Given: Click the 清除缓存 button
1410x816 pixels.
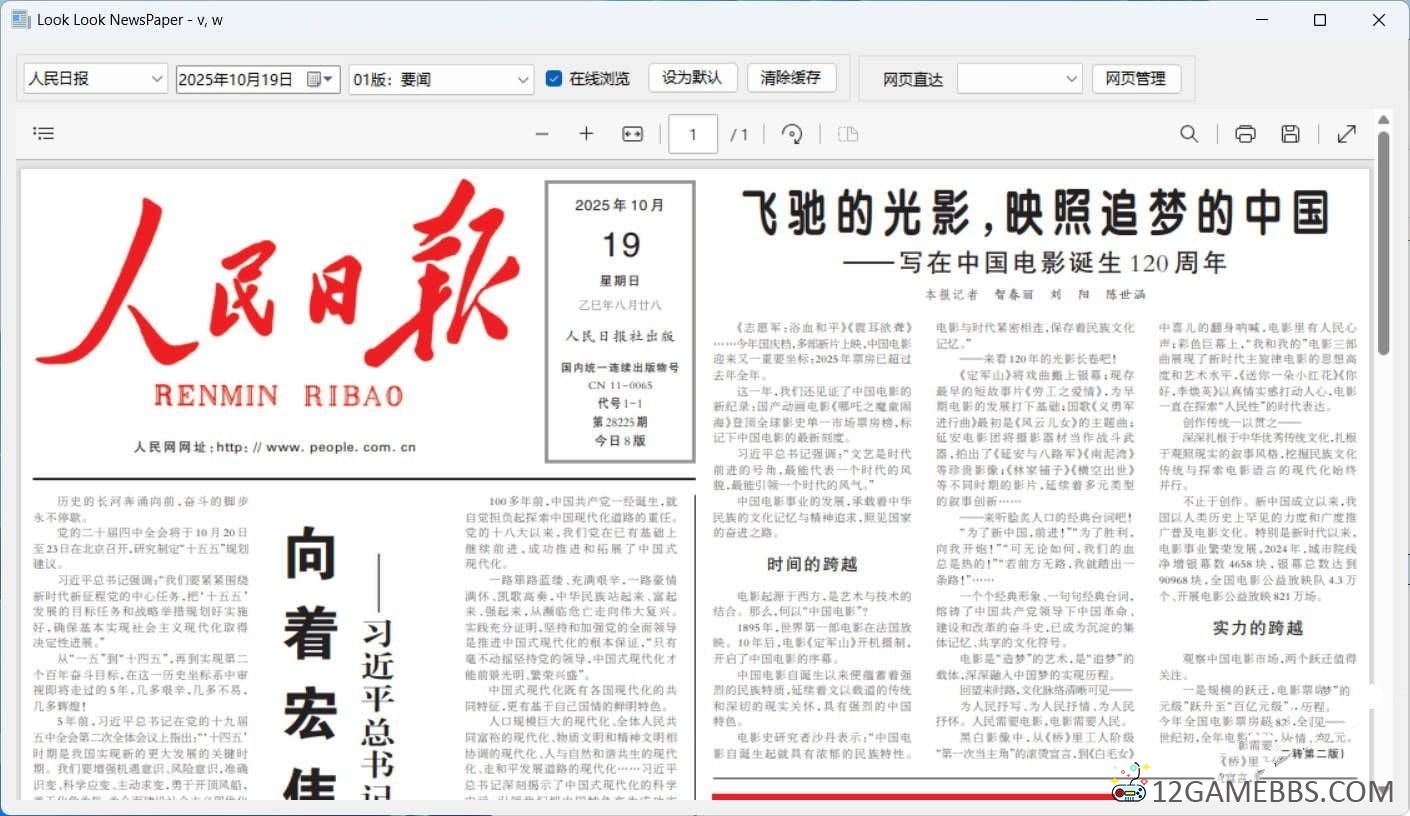Looking at the screenshot, I should click(791, 78).
